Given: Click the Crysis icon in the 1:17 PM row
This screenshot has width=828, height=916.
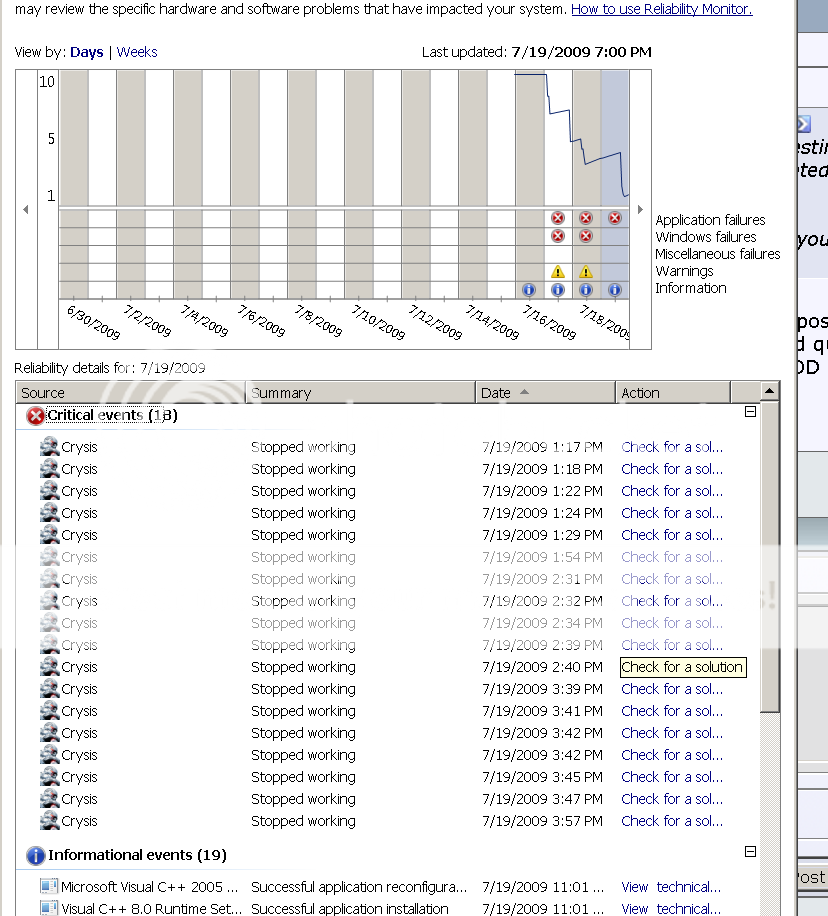Looking at the screenshot, I should pos(50,447).
